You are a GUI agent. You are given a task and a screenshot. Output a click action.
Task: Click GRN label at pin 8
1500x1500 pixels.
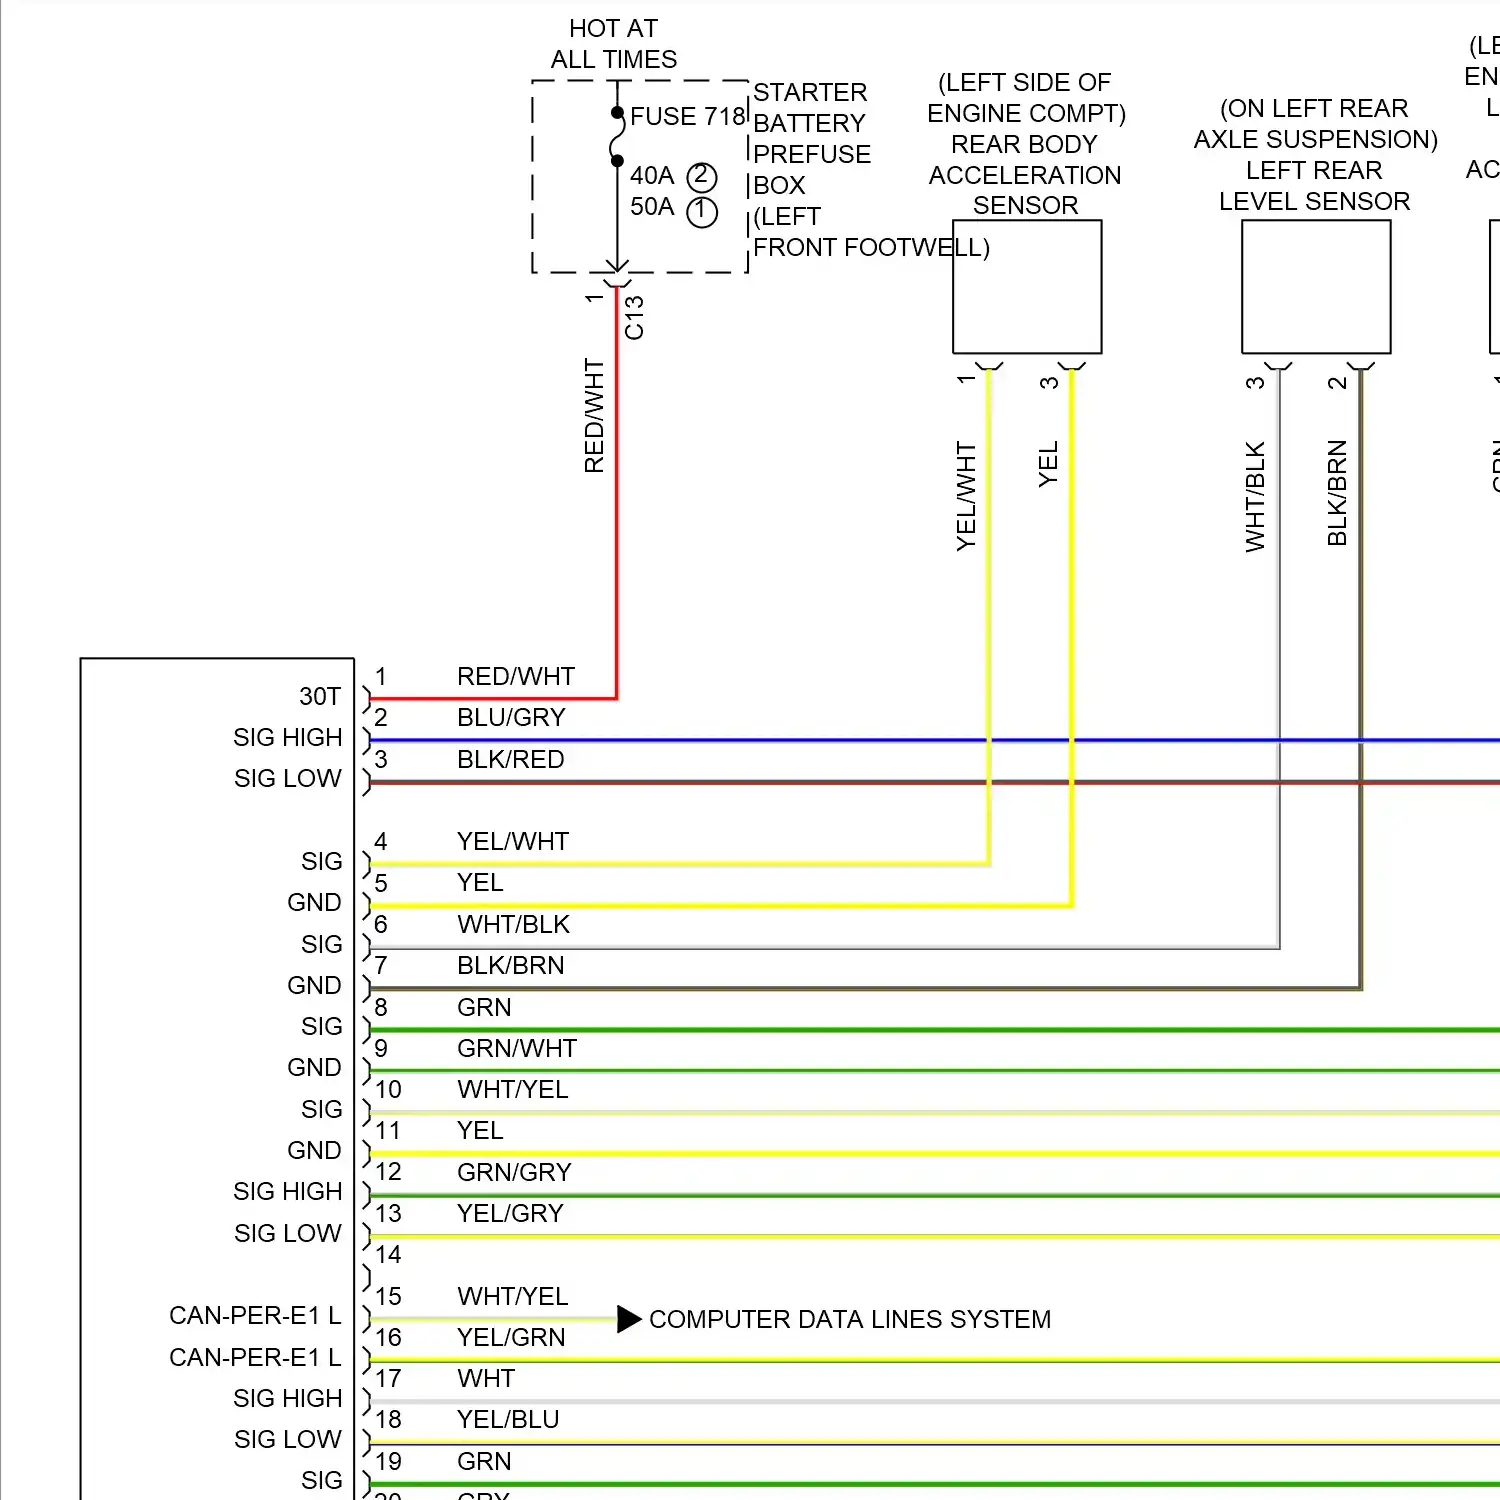tap(484, 1008)
